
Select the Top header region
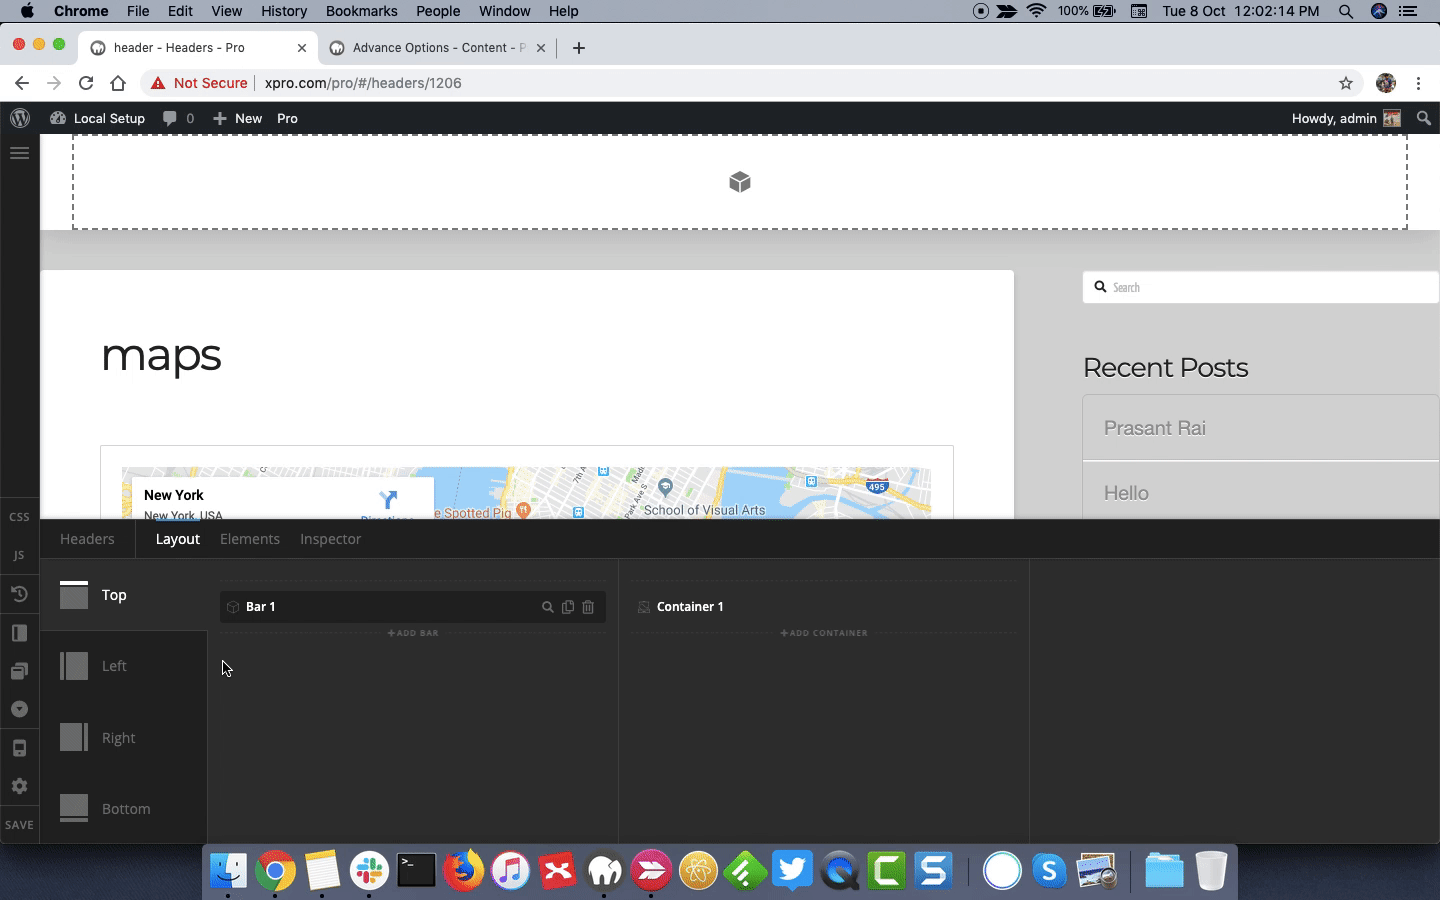point(124,595)
